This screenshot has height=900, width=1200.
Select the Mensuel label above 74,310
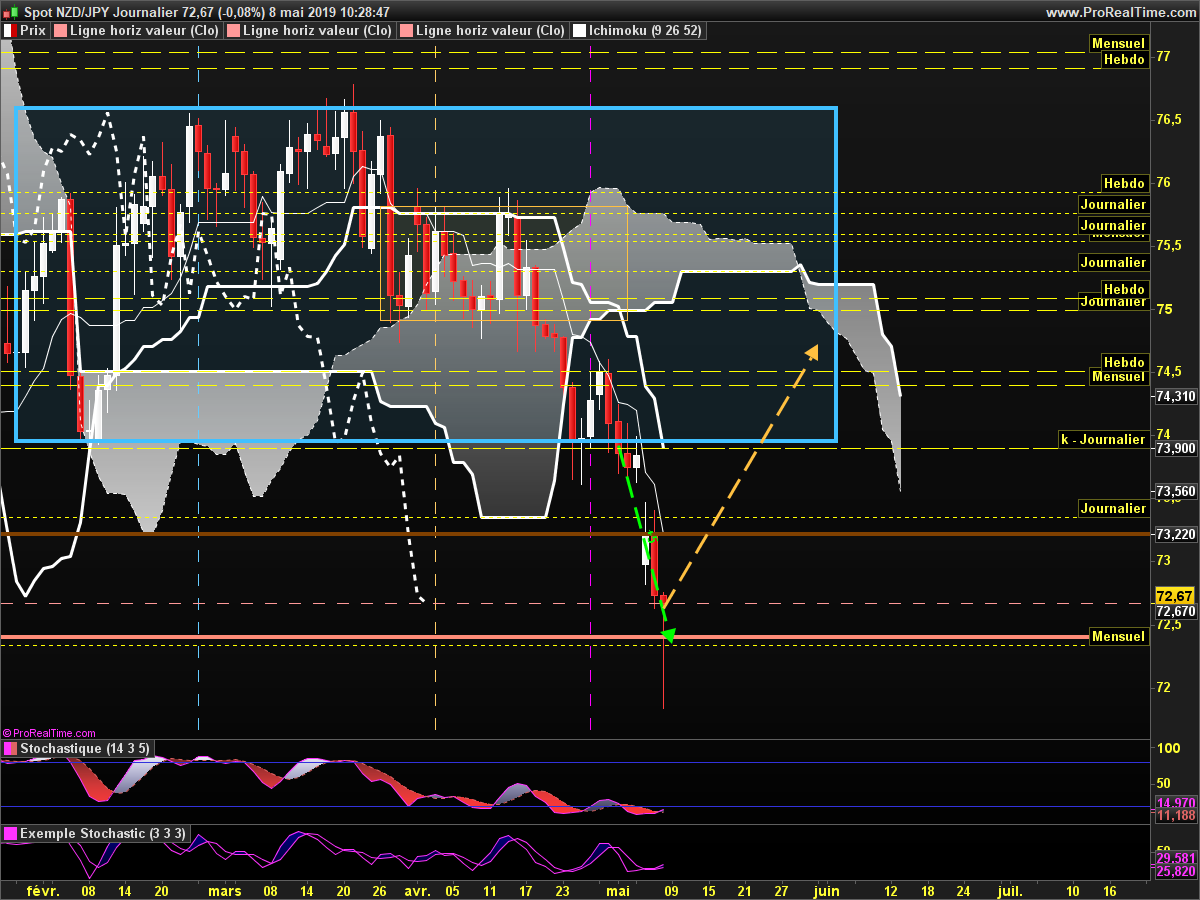click(1118, 377)
